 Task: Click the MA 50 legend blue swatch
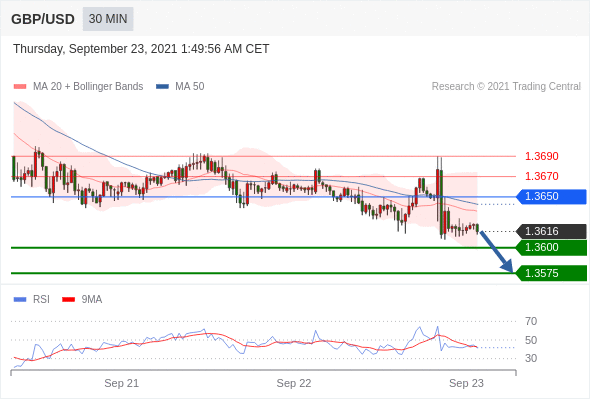(162, 87)
